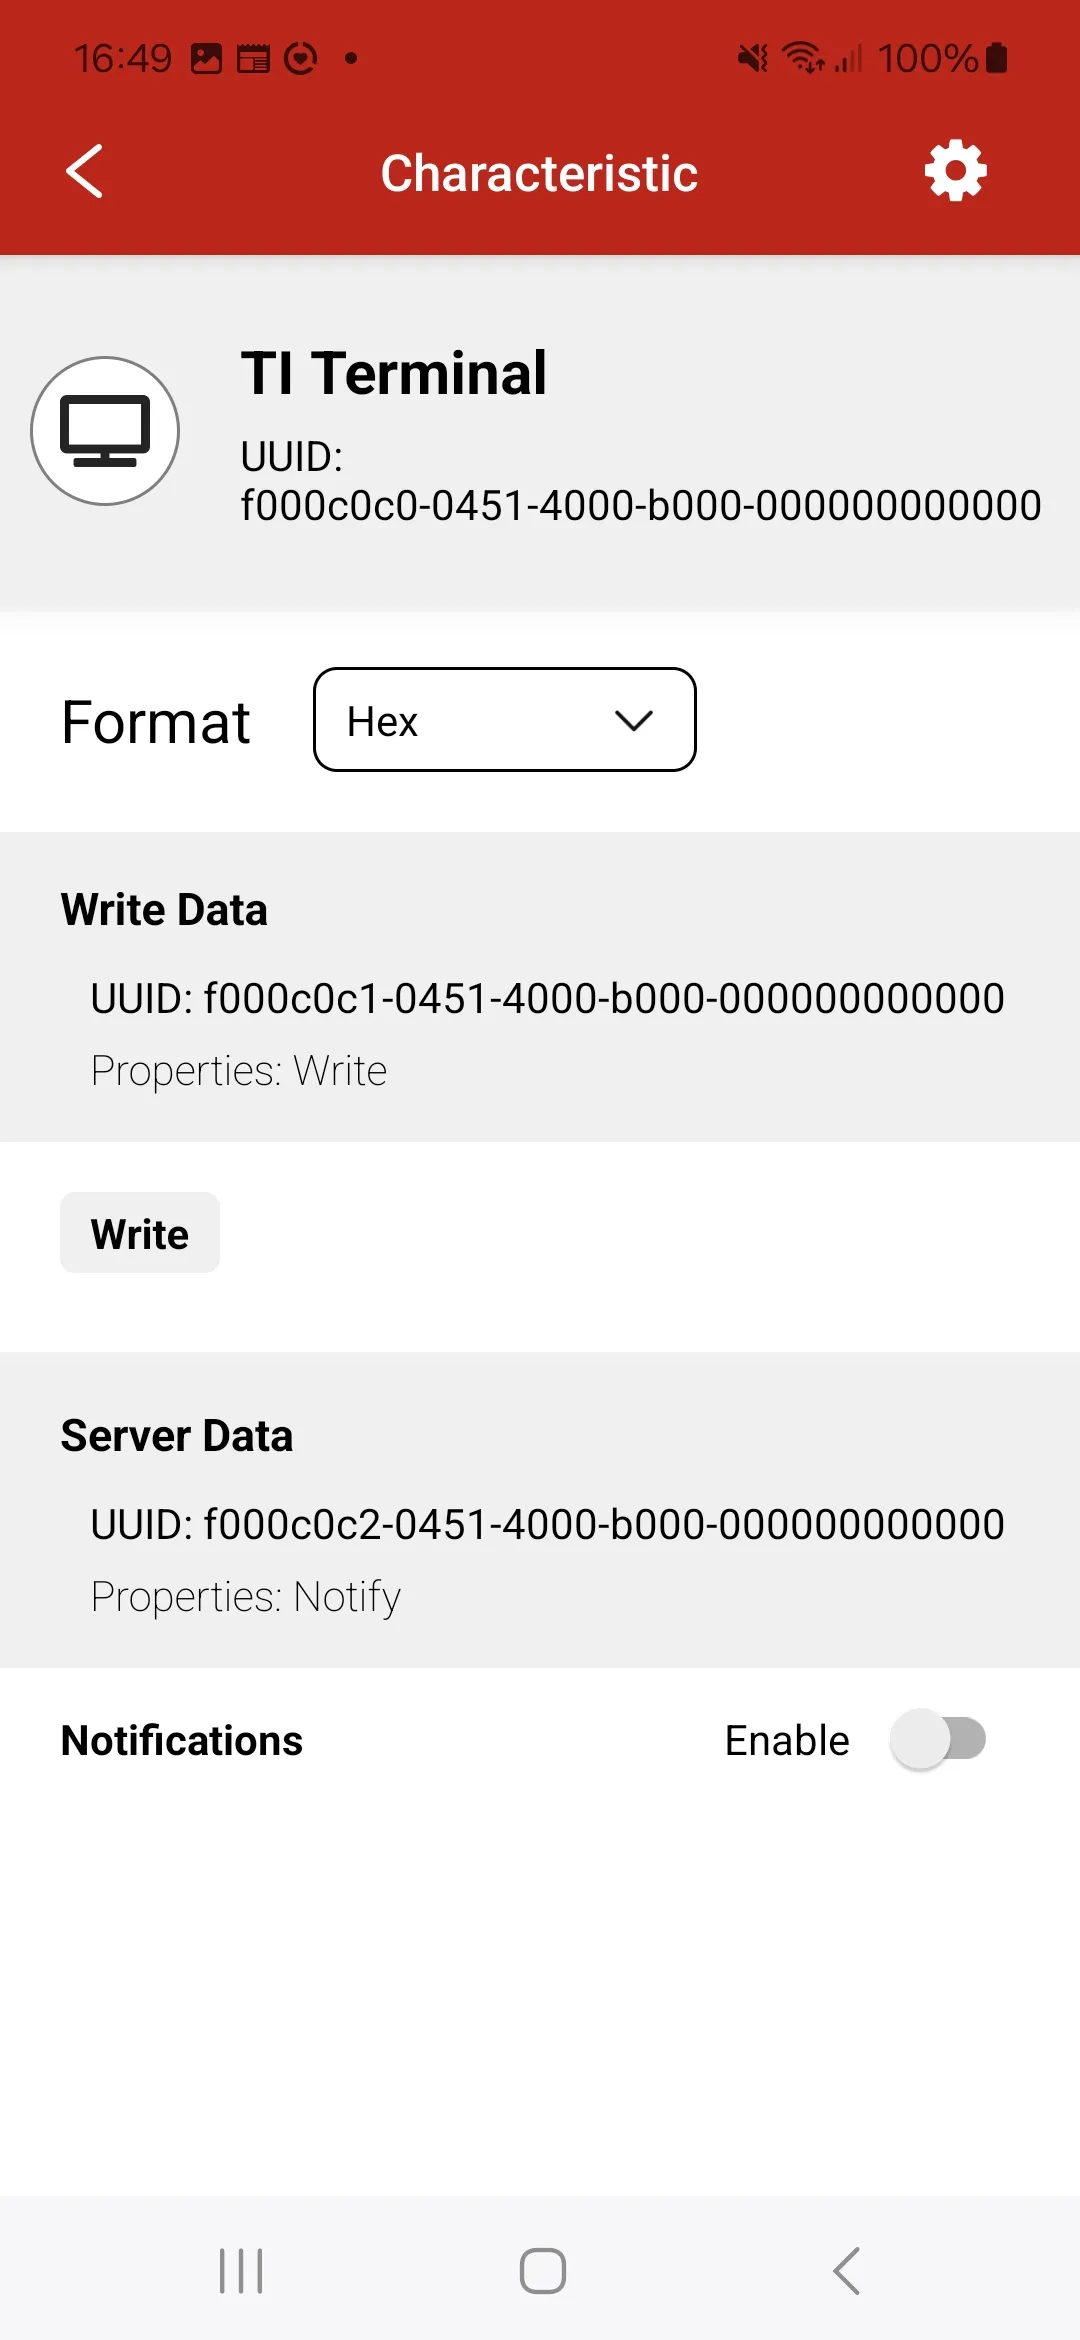This screenshot has width=1080, height=2340.
Task: Change Hex format using the combo box
Action: pyautogui.click(x=504, y=720)
